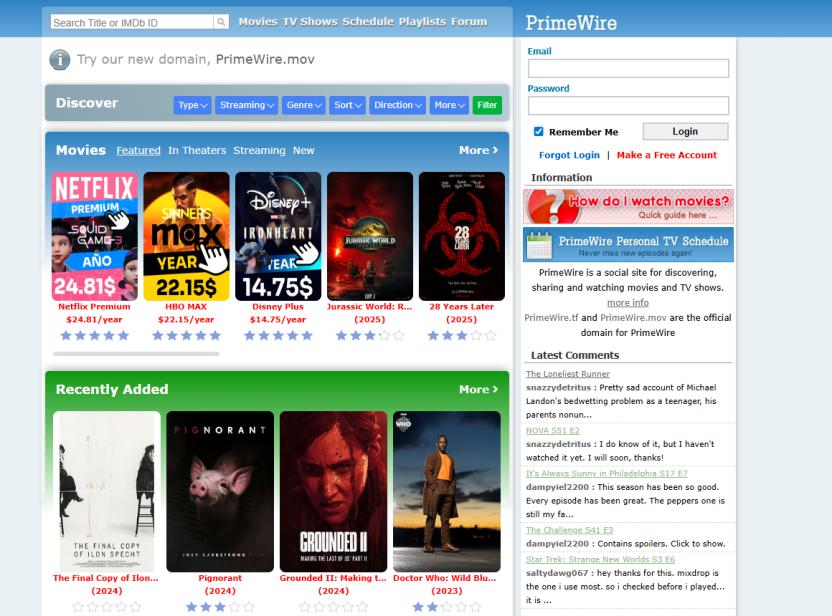Screen dimensions: 832x616
Task: Click the PrimeWire Personal TV Schedule banner title
Action: pyautogui.click(x=643, y=241)
